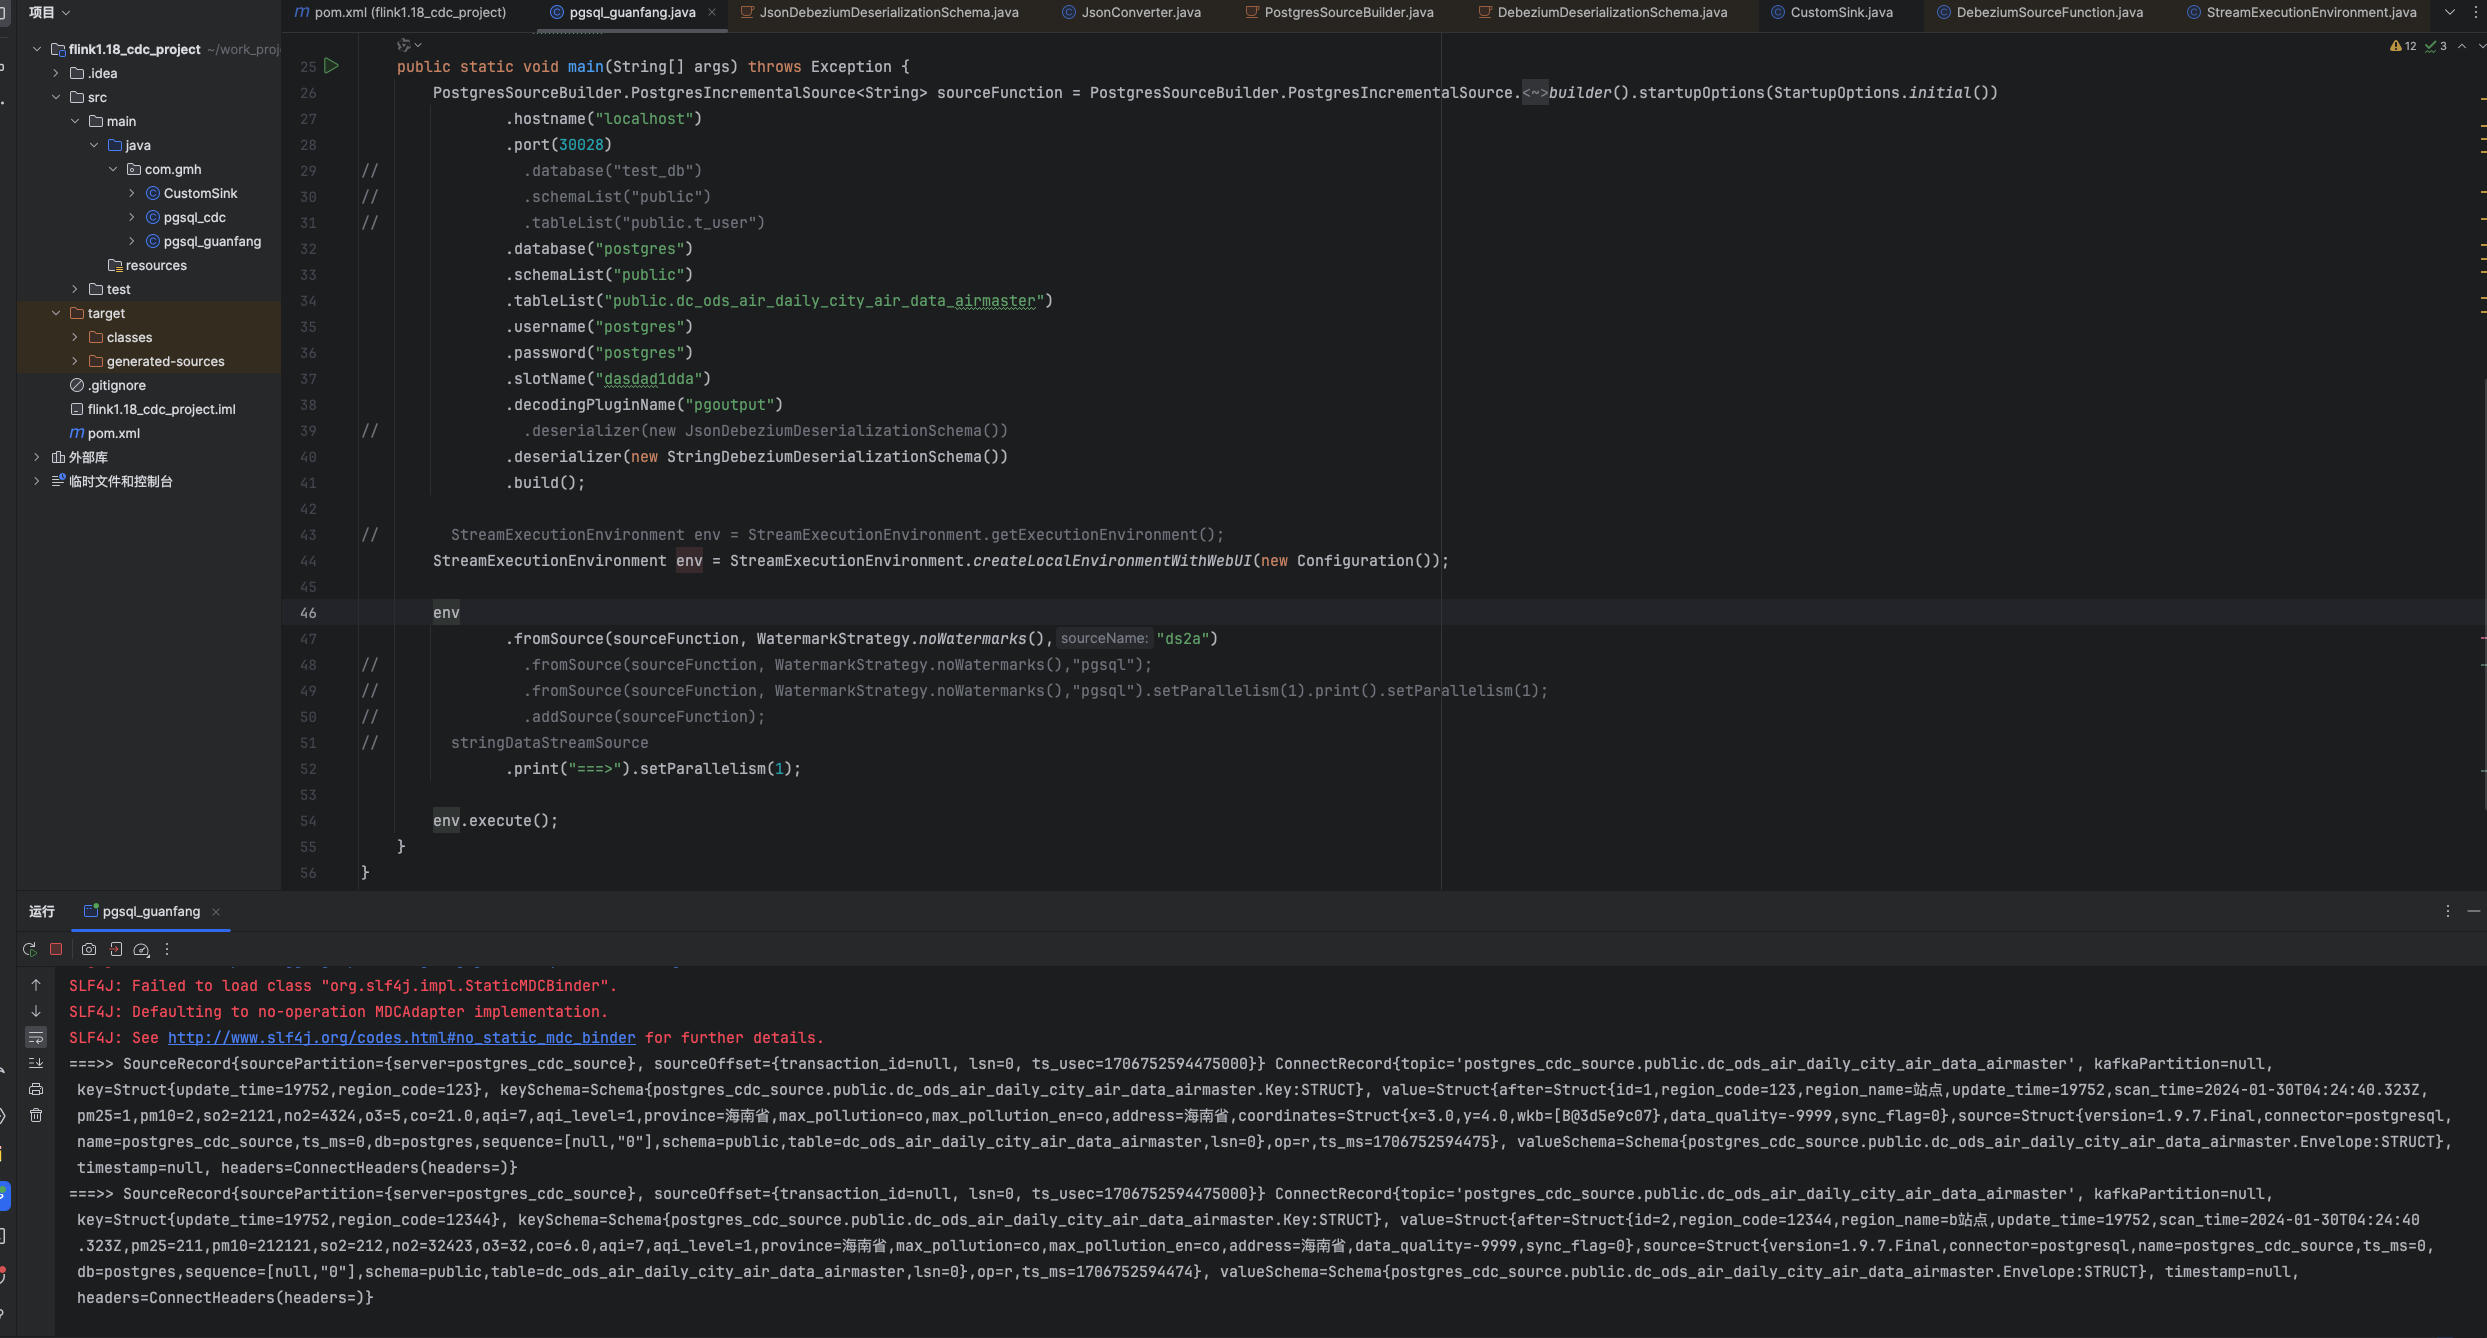The height and width of the screenshot is (1338, 2487).
Task: Collapse the java source folder
Action: (x=94, y=145)
